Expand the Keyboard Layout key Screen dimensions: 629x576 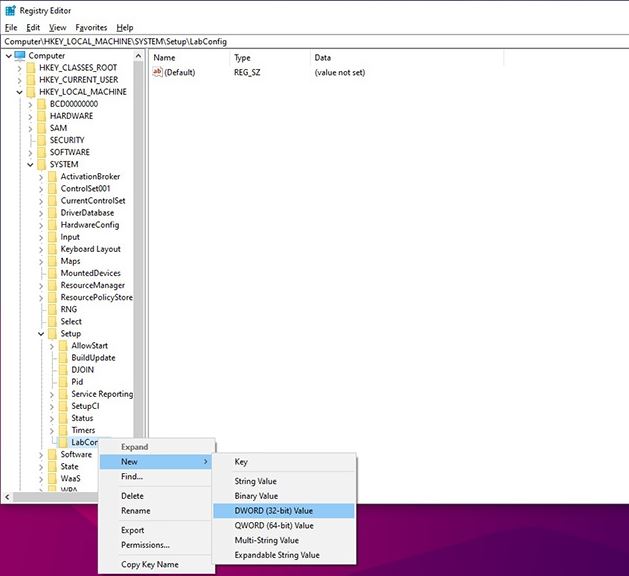[41, 249]
